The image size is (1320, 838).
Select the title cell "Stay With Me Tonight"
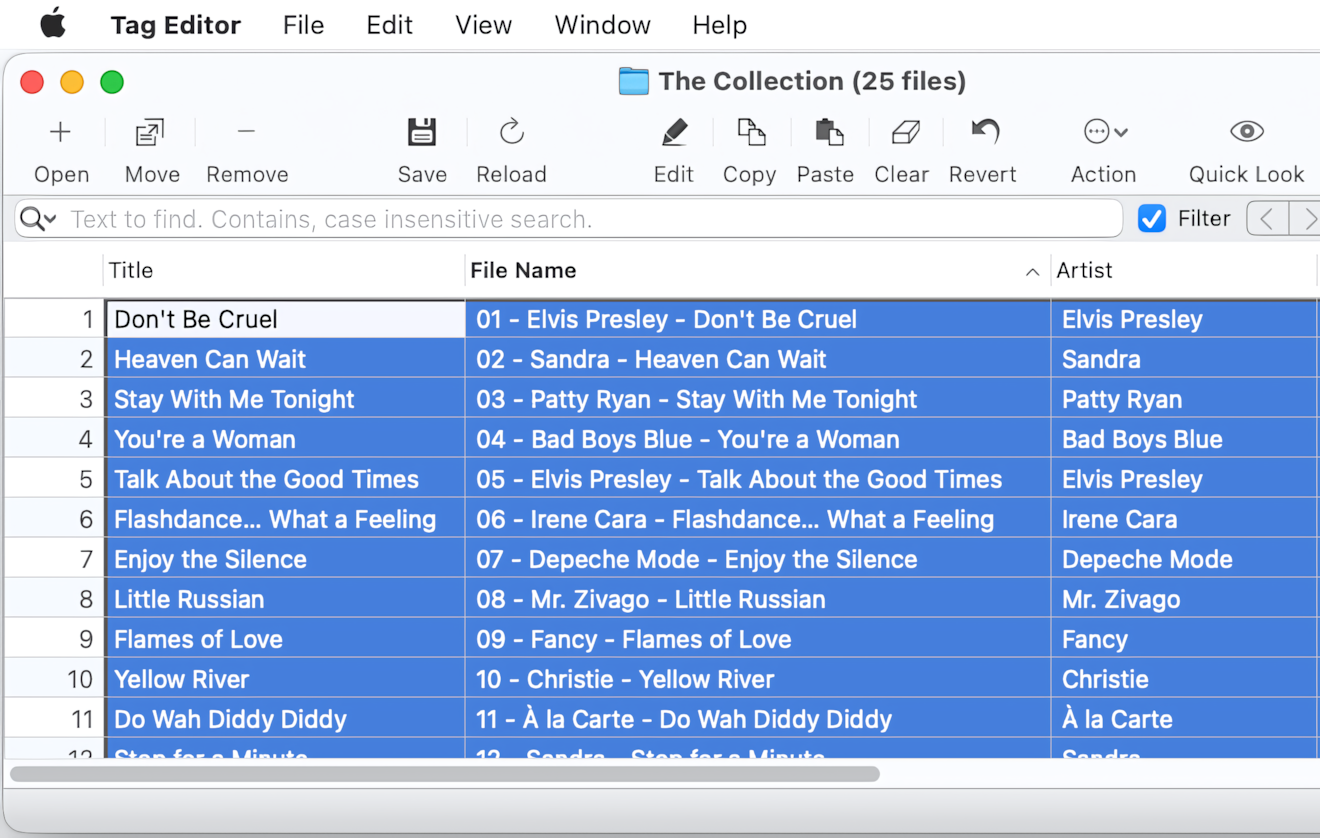tap(285, 399)
